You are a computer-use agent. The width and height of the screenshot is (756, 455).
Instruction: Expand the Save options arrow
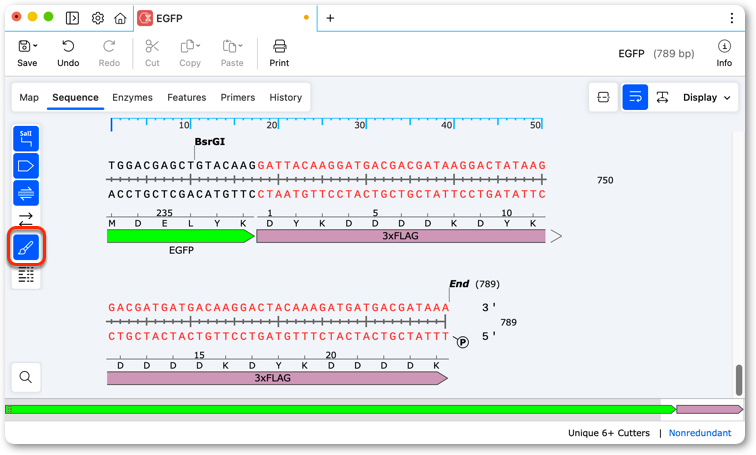(35, 46)
